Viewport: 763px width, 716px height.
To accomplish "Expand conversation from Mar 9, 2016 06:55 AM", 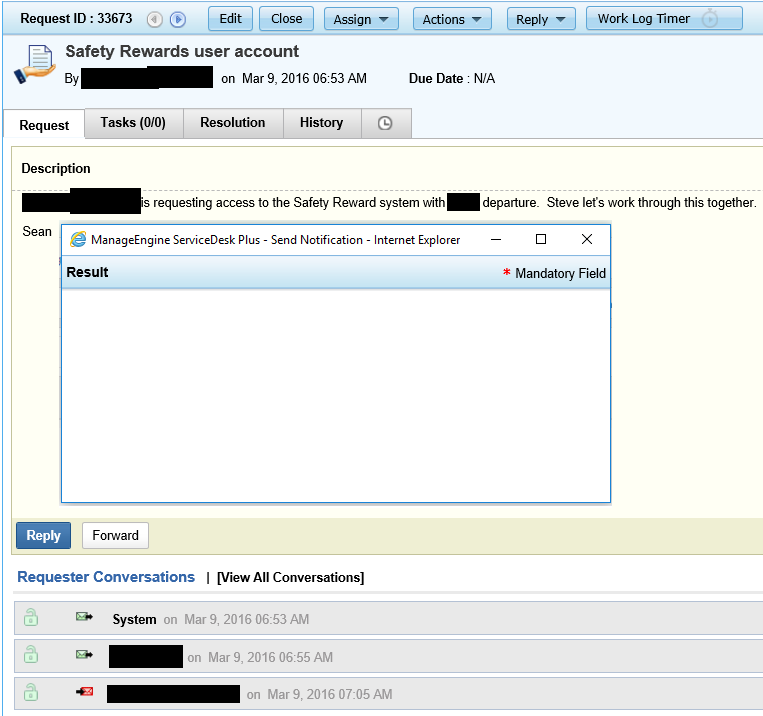I will click(x=388, y=656).
